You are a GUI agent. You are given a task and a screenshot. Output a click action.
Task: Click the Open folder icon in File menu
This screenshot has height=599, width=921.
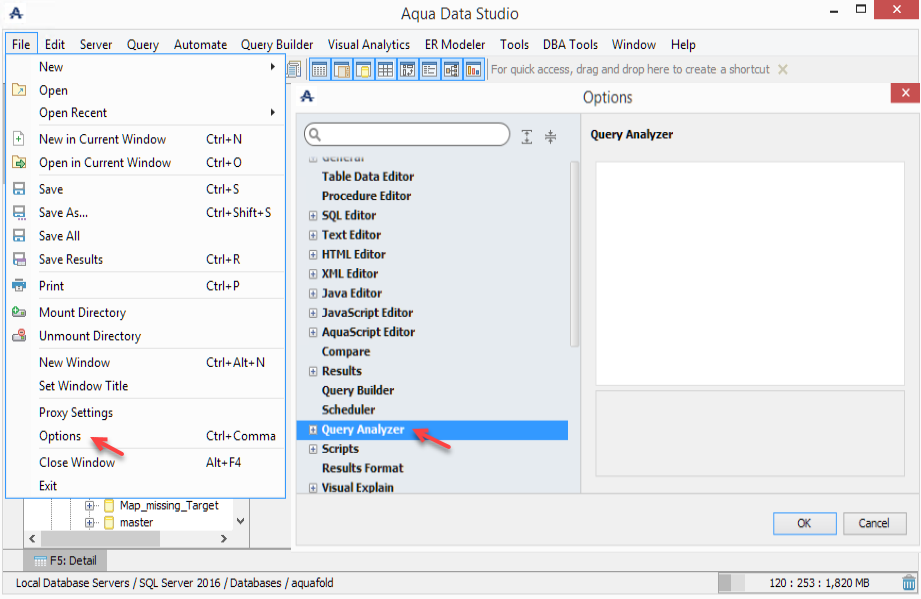coord(19,90)
